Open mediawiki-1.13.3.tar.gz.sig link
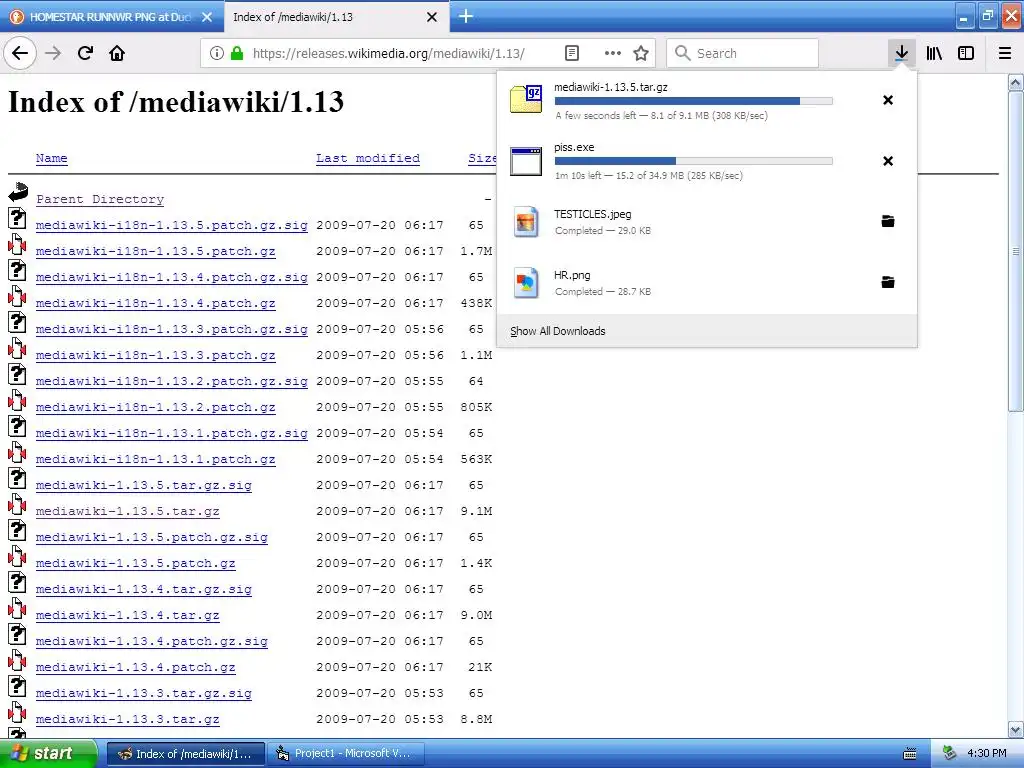The image size is (1024, 768). pos(144,694)
